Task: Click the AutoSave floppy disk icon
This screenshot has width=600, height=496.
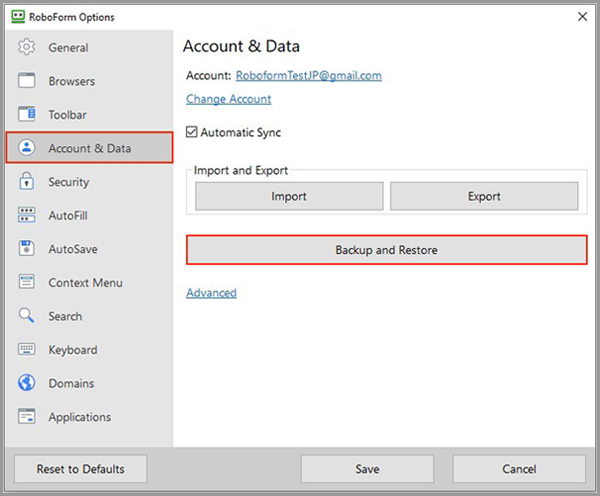Action: 26,248
